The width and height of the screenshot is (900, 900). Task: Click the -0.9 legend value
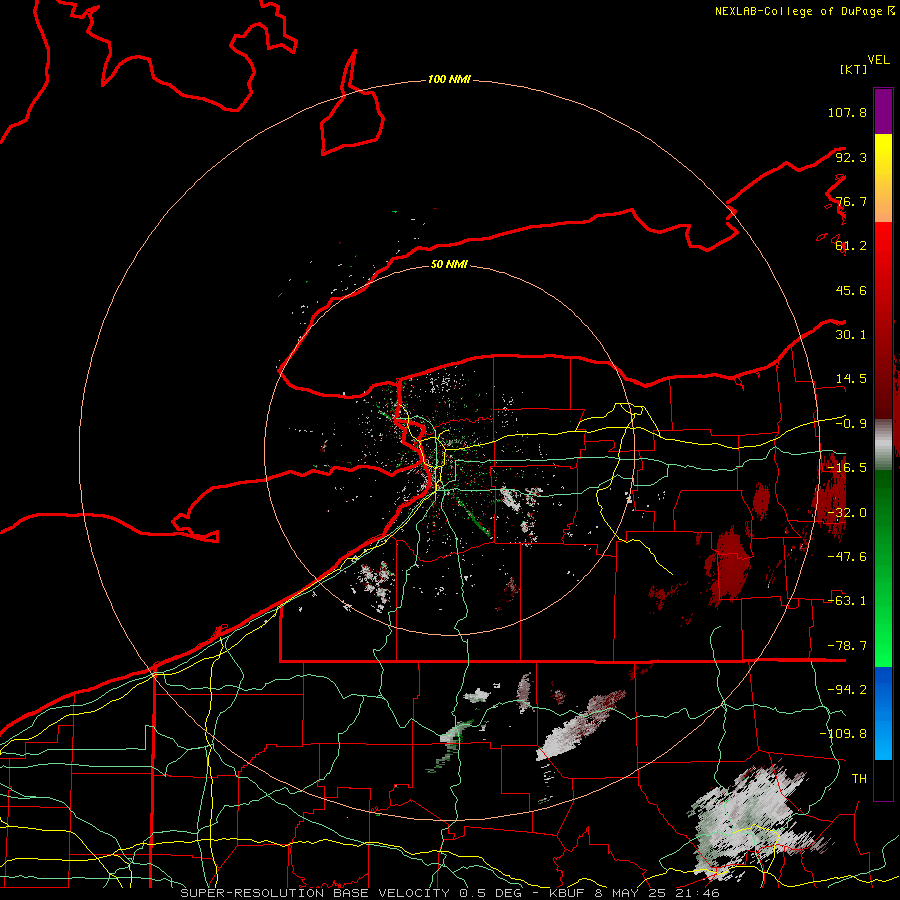[x=851, y=424]
